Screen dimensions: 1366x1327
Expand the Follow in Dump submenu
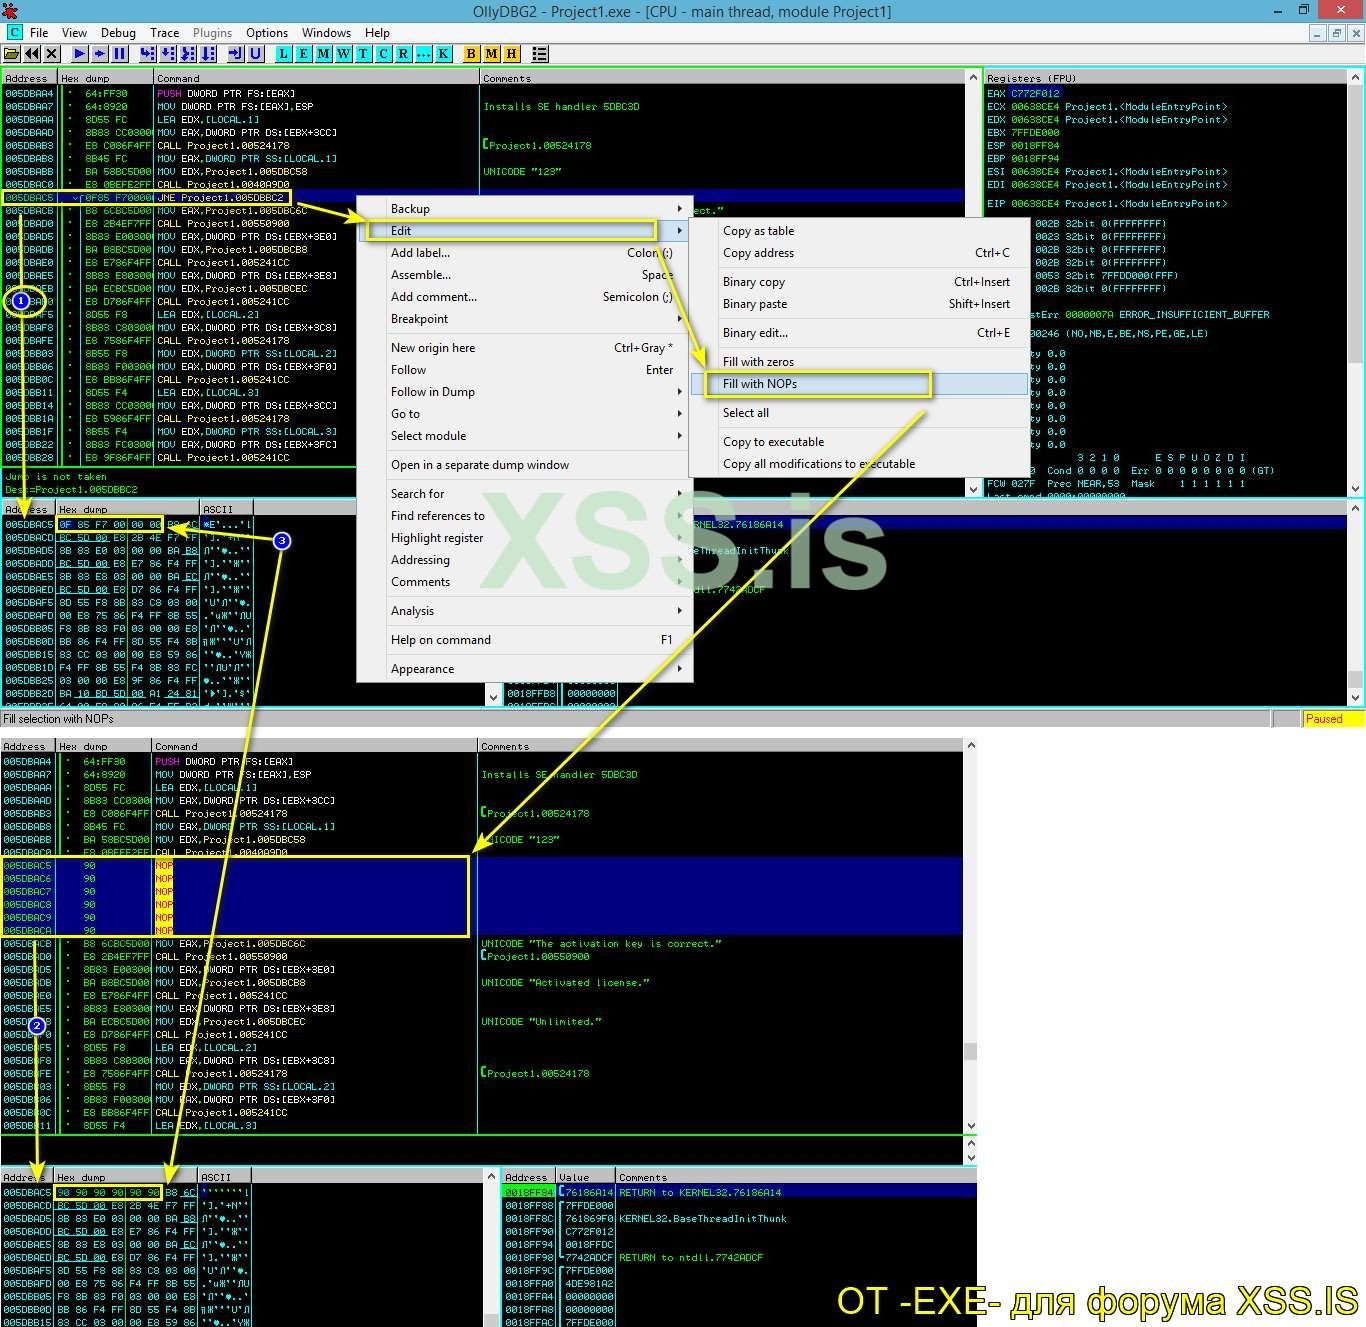click(525, 392)
